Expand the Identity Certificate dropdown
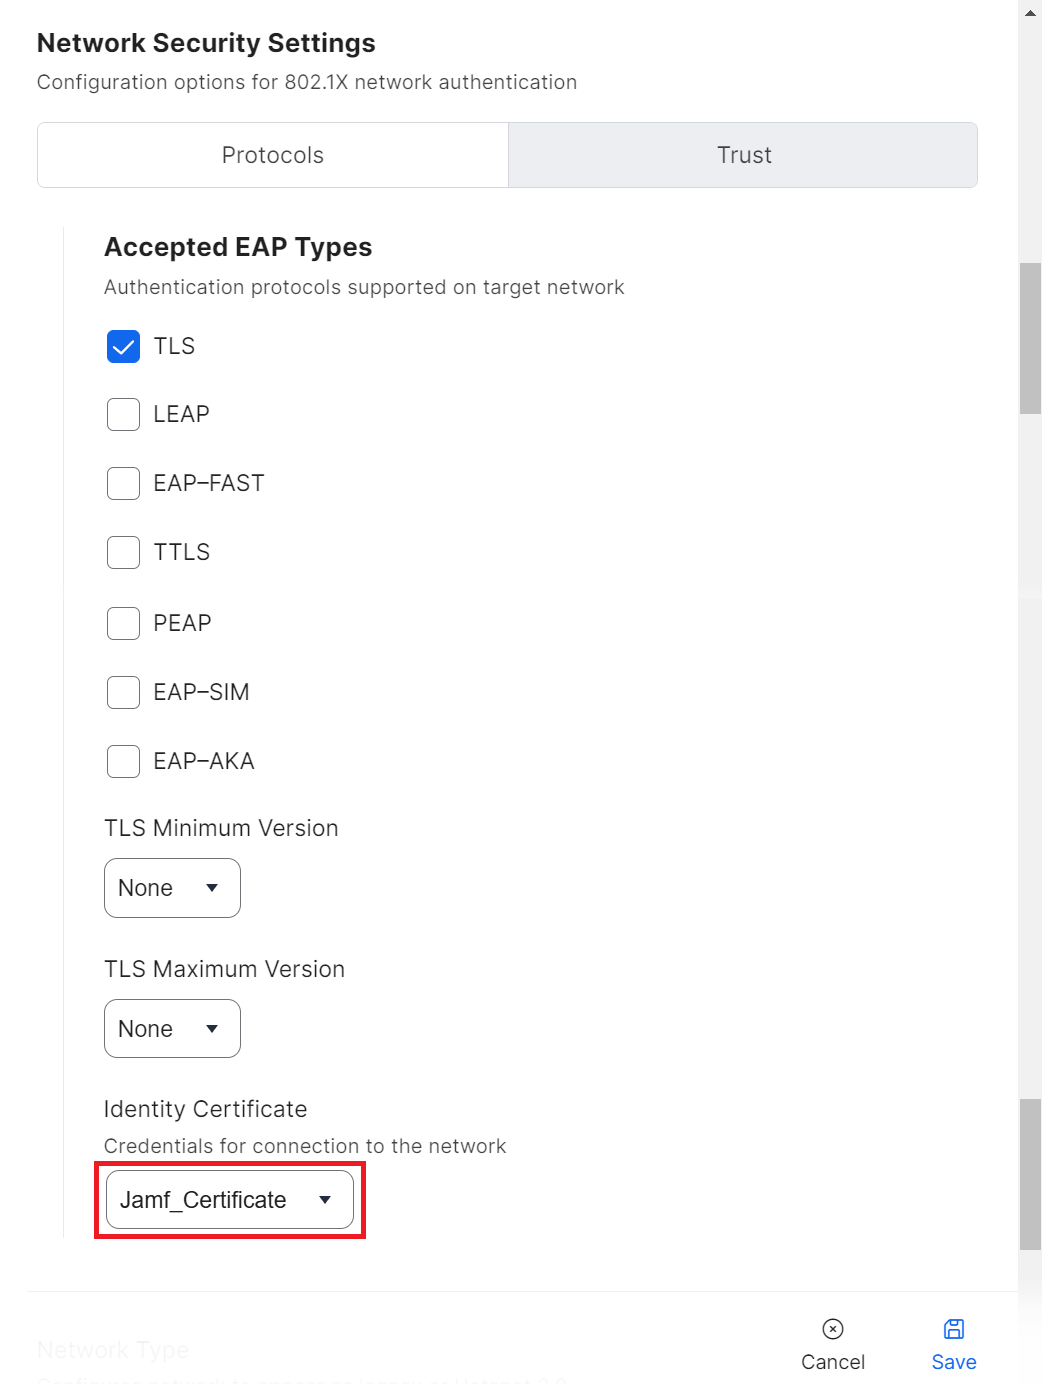 (229, 1200)
